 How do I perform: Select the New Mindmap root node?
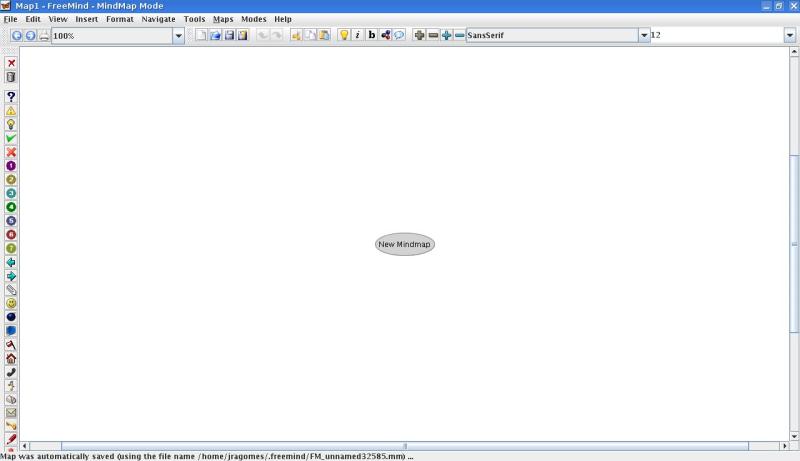click(x=405, y=244)
